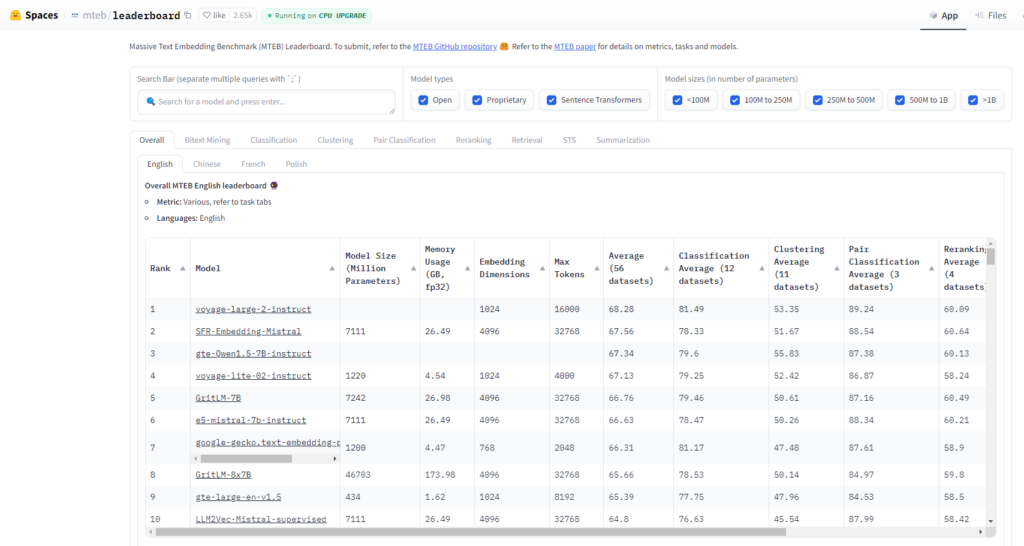This screenshot has width=1024, height=546.
Task: Click the Running on CPU UPGRADE badge
Action: click(317, 16)
